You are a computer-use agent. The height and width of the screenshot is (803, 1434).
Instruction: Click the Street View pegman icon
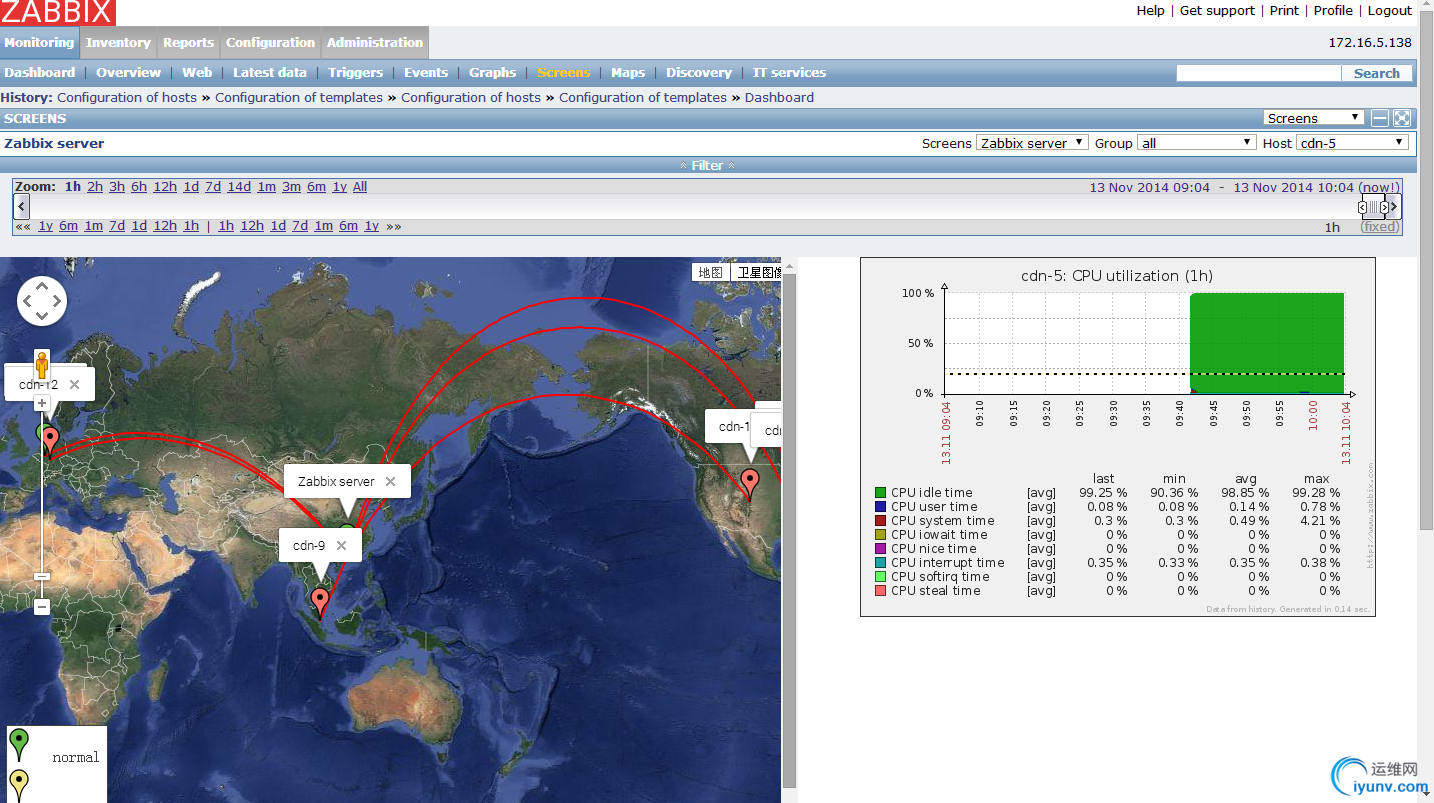point(42,362)
